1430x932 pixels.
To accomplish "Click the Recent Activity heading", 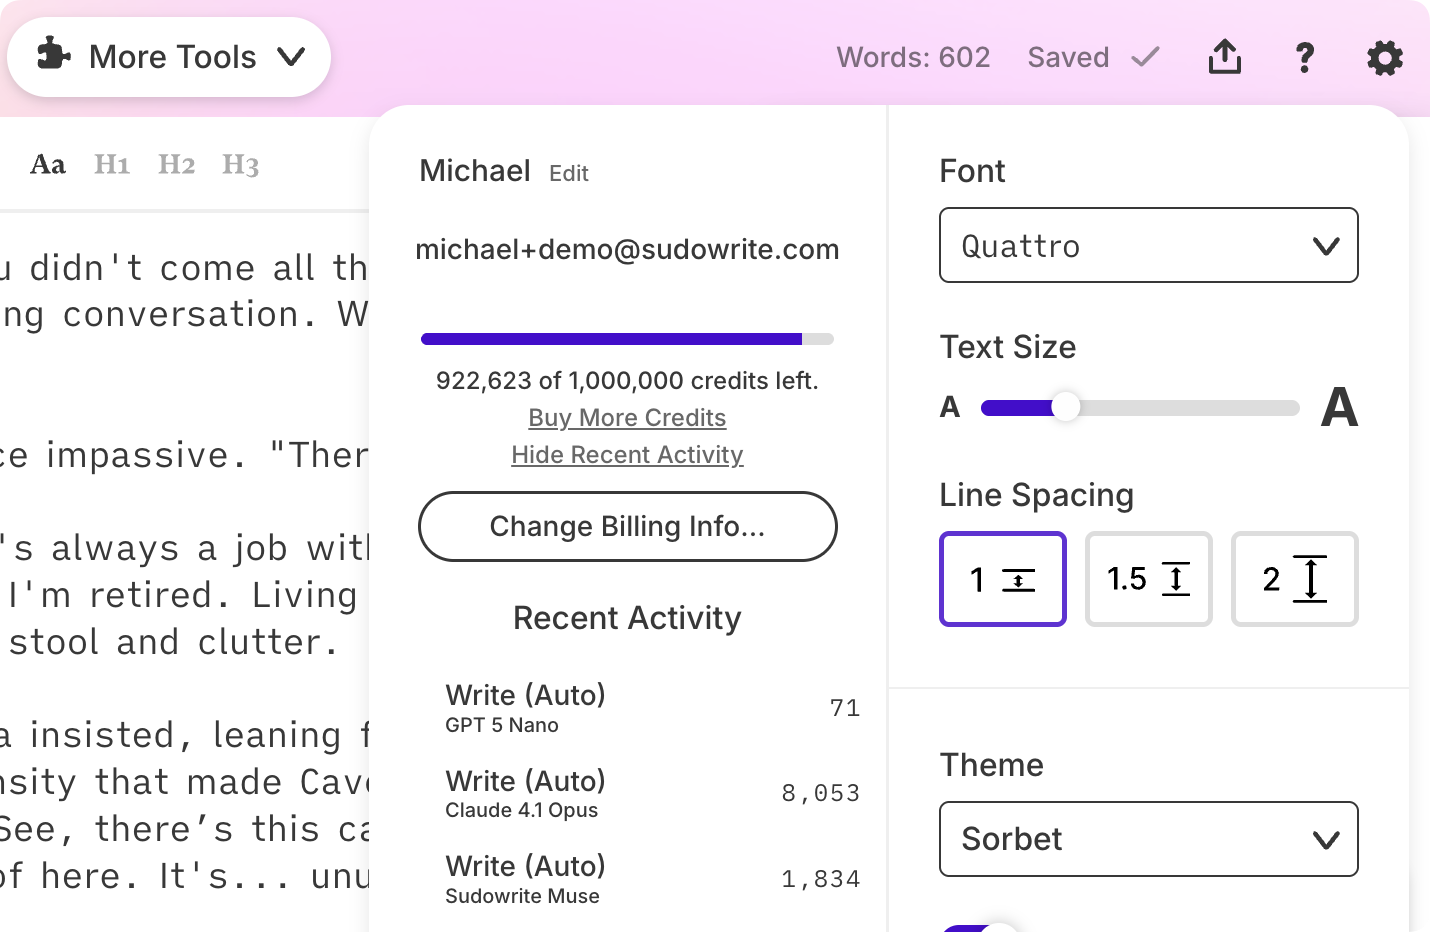I will tap(627, 618).
